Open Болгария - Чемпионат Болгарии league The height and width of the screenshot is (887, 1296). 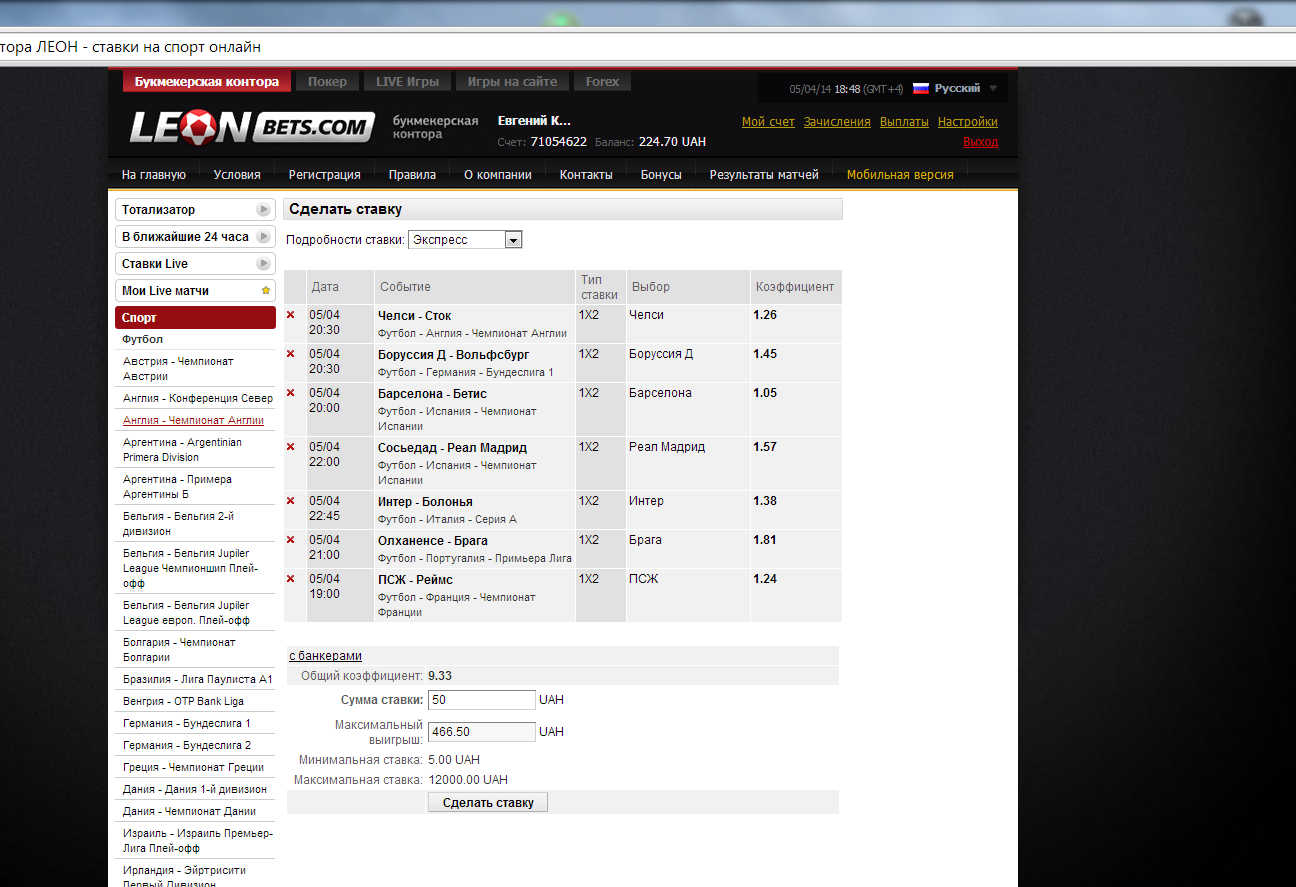(x=179, y=650)
